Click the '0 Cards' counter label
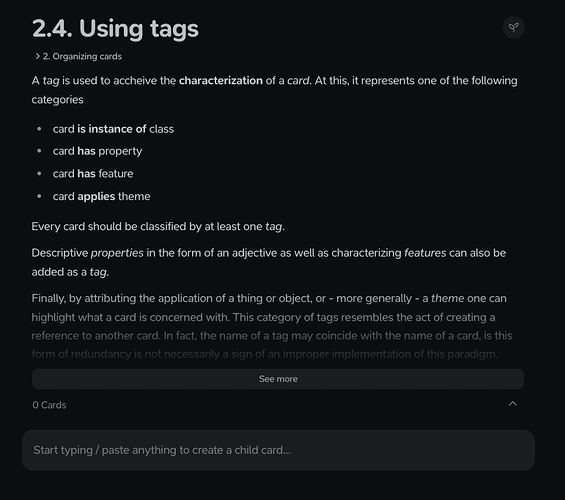The height and width of the screenshot is (500, 565). pyautogui.click(x=49, y=405)
